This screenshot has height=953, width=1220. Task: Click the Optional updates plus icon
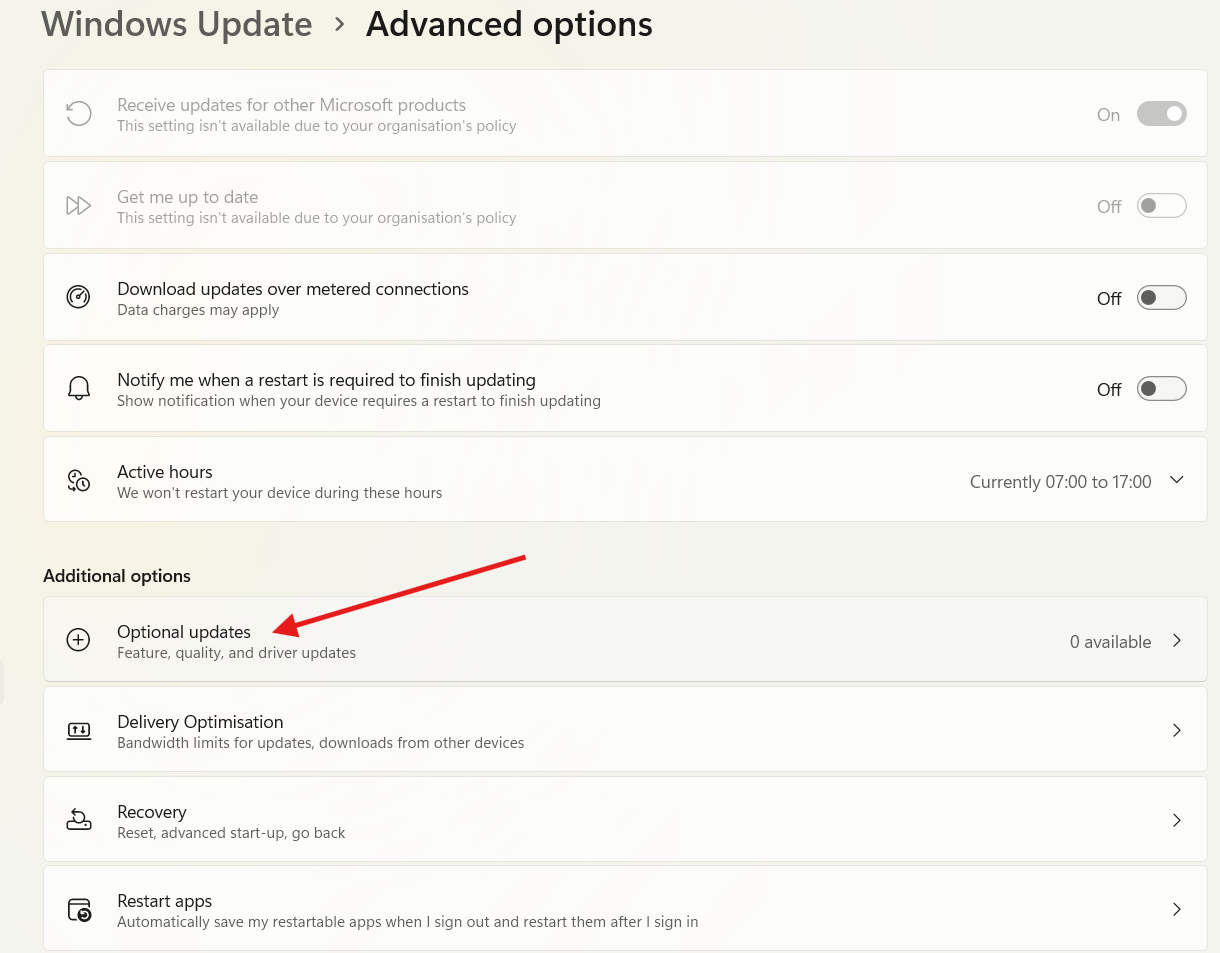78,640
